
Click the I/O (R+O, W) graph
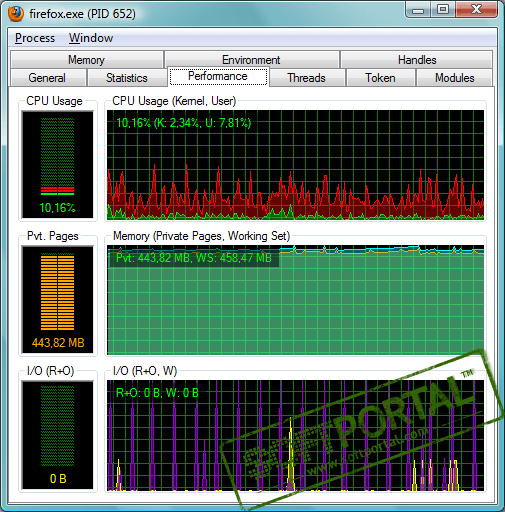(295, 435)
